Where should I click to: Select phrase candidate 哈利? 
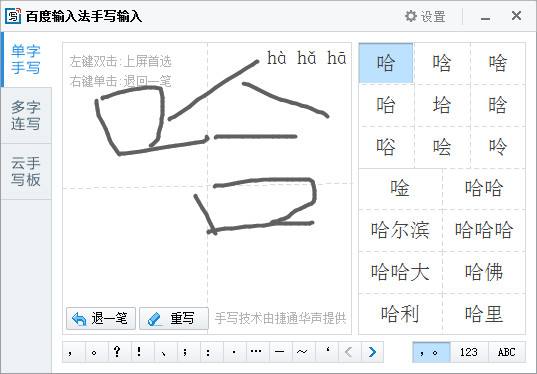click(400, 314)
